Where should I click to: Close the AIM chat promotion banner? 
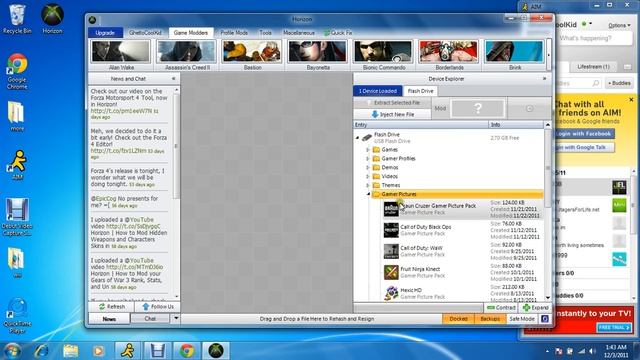pyautogui.click(x=631, y=100)
